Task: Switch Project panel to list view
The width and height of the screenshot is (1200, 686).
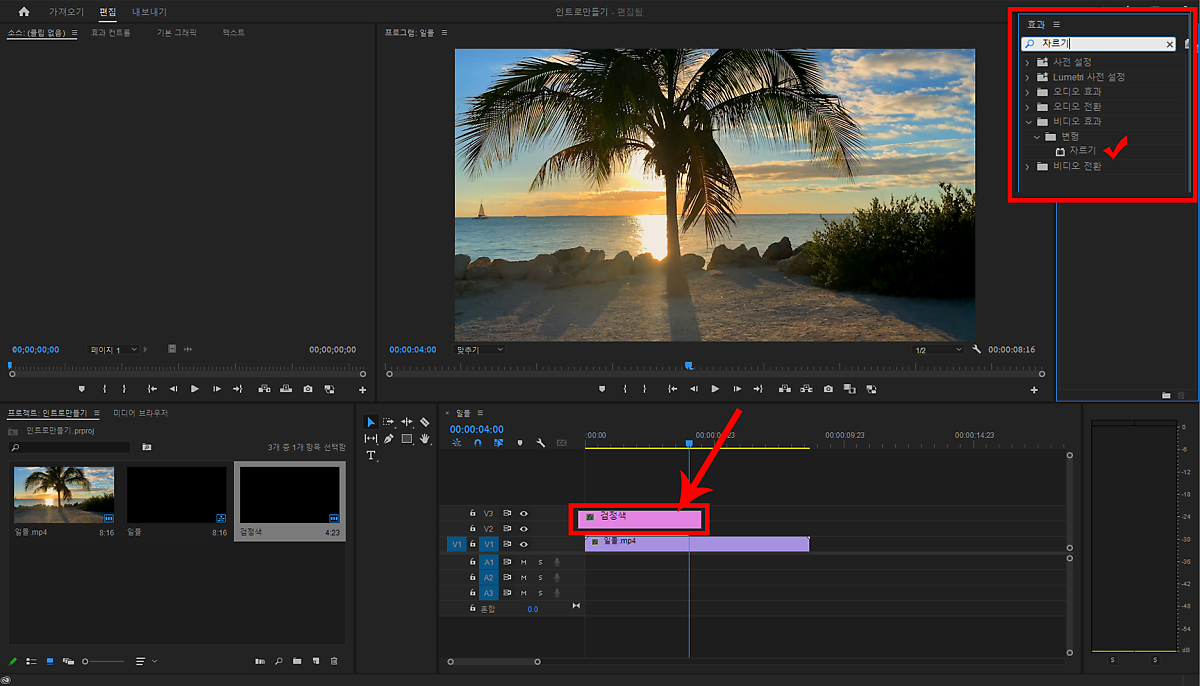Action: point(31,661)
